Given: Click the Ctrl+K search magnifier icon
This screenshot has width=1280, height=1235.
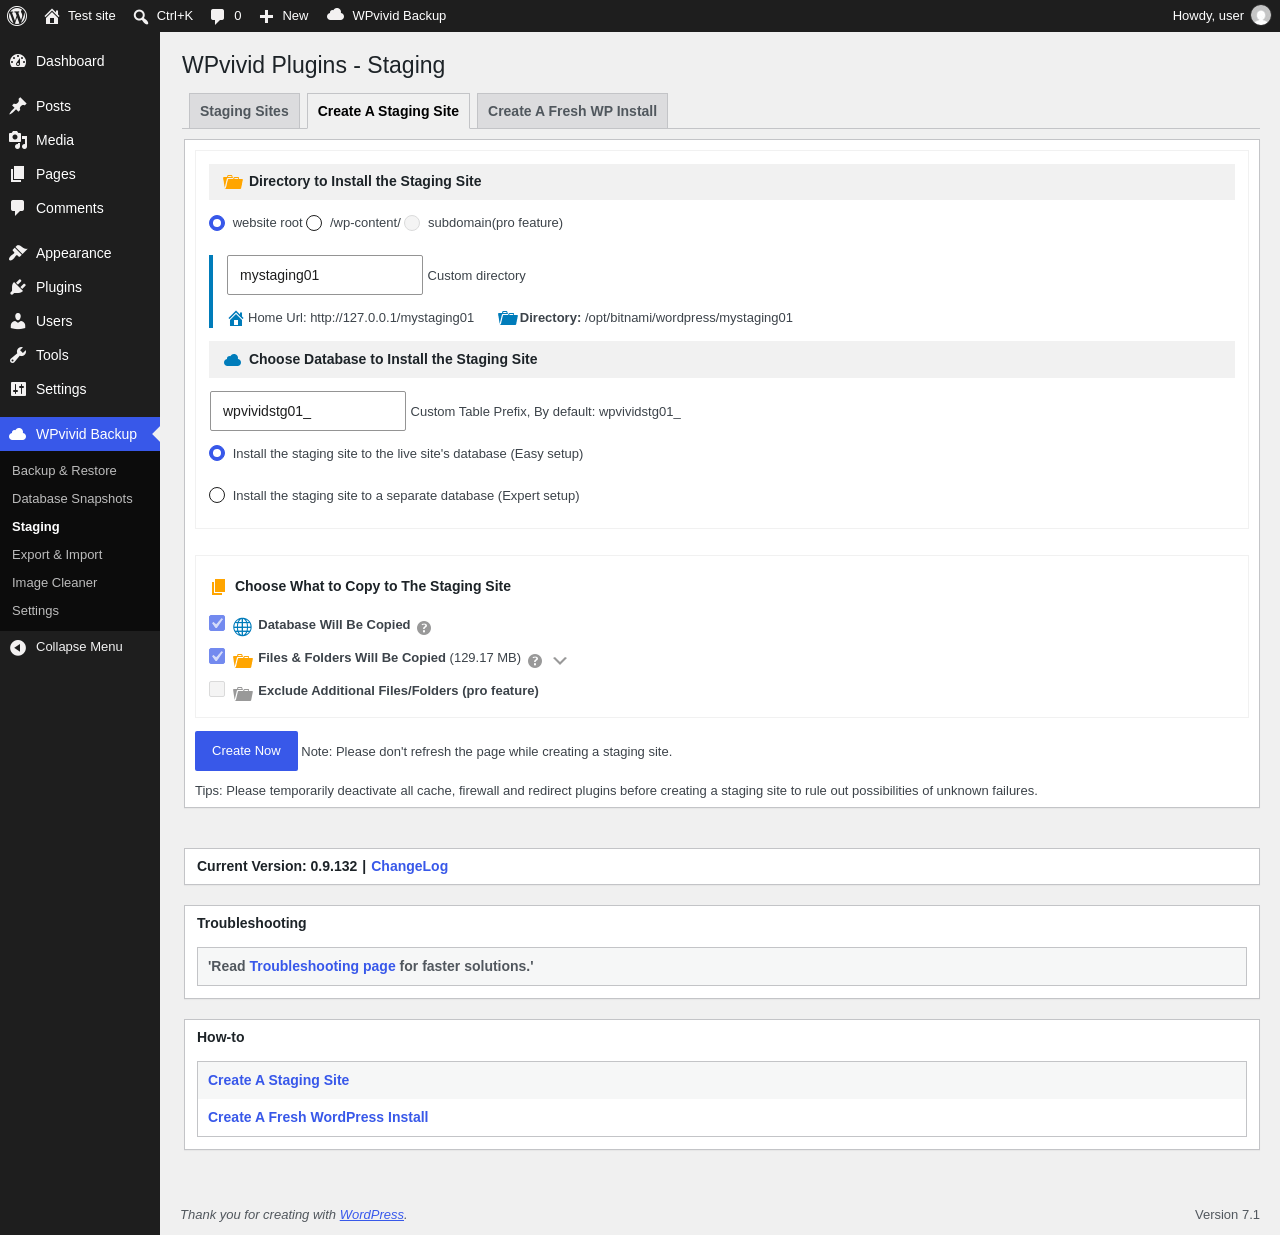Looking at the screenshot, I should (x=141, y=16).
